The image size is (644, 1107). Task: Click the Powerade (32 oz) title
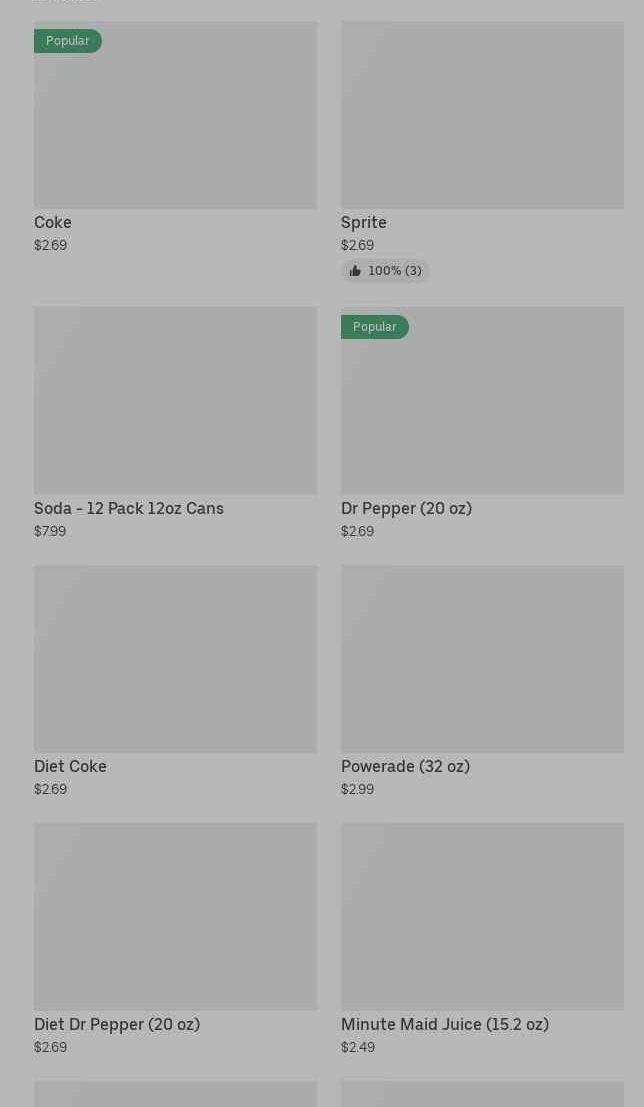point(405,766)
